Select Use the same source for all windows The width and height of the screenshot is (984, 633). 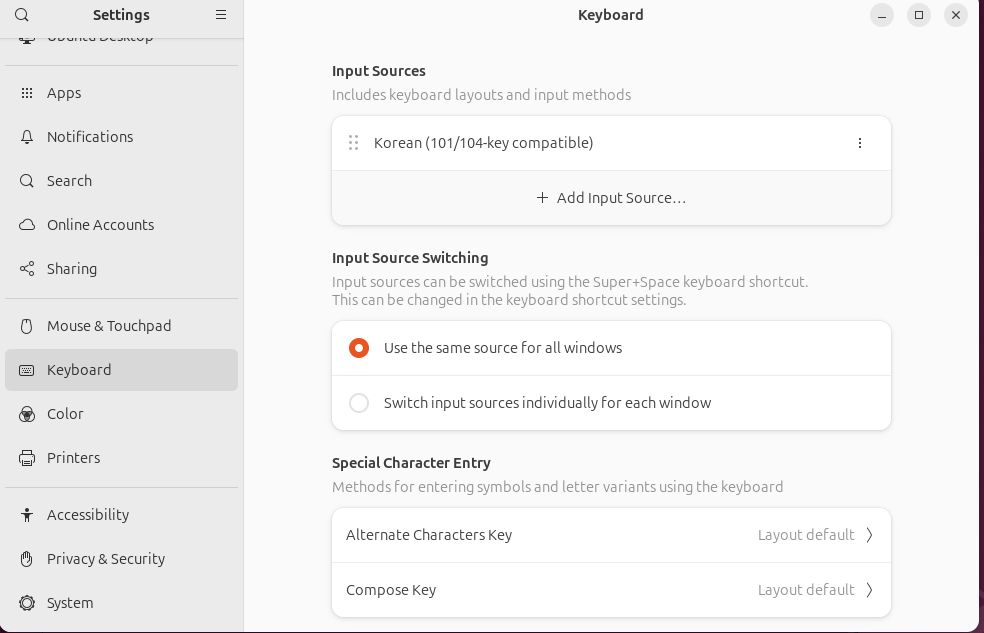pyautogui.click(x=611, y=348)
